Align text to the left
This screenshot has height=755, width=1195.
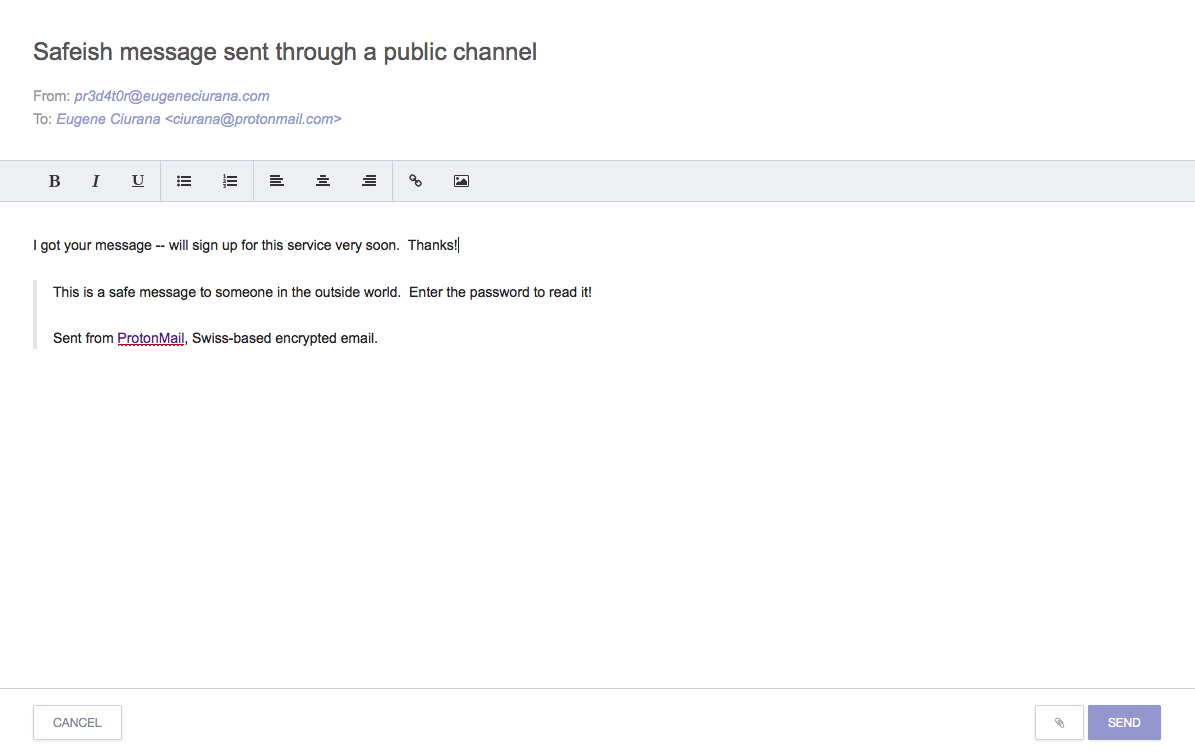click(x=277, y=181)
